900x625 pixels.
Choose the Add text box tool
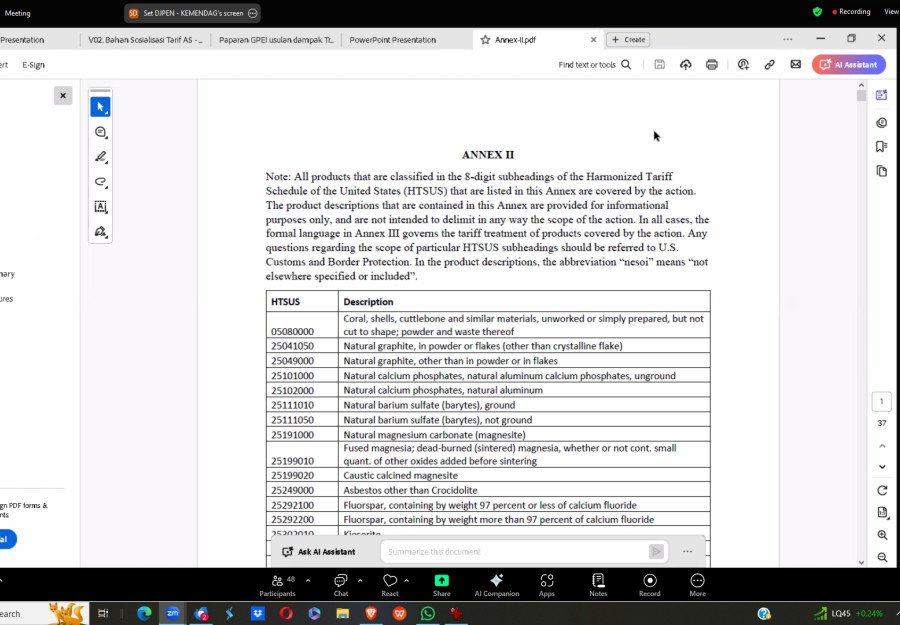point(100,207)
